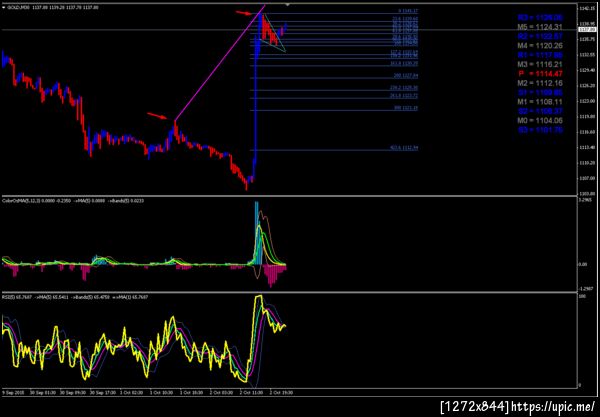
Task: Click the blue R3 resistance label
Action: (540, 18)
